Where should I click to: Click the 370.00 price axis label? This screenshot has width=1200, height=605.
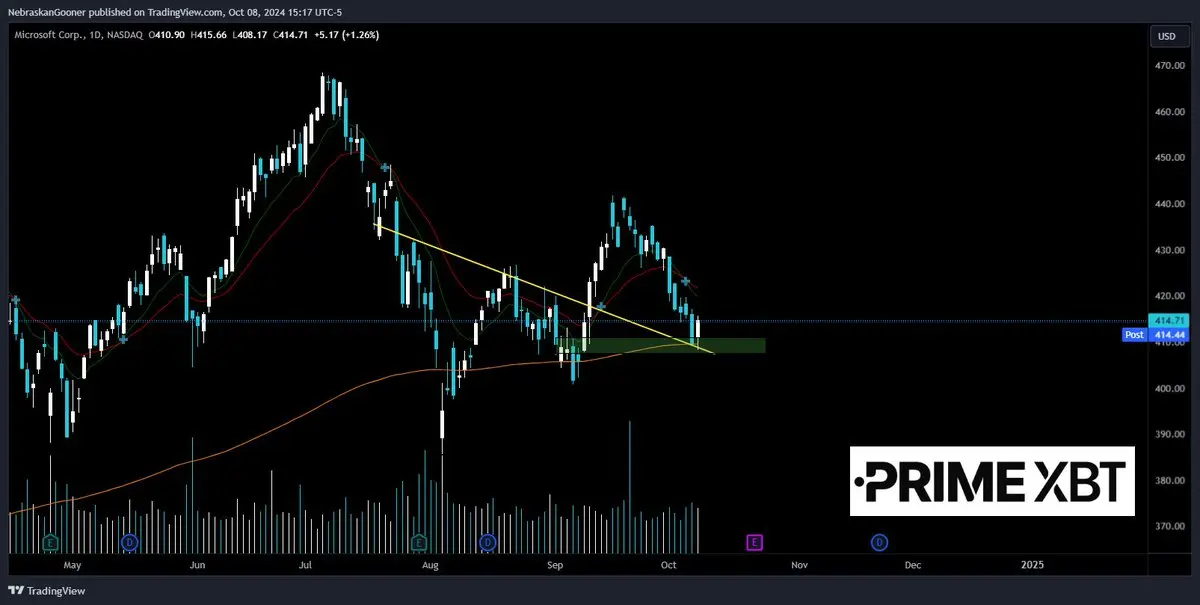pos(1168,527)
